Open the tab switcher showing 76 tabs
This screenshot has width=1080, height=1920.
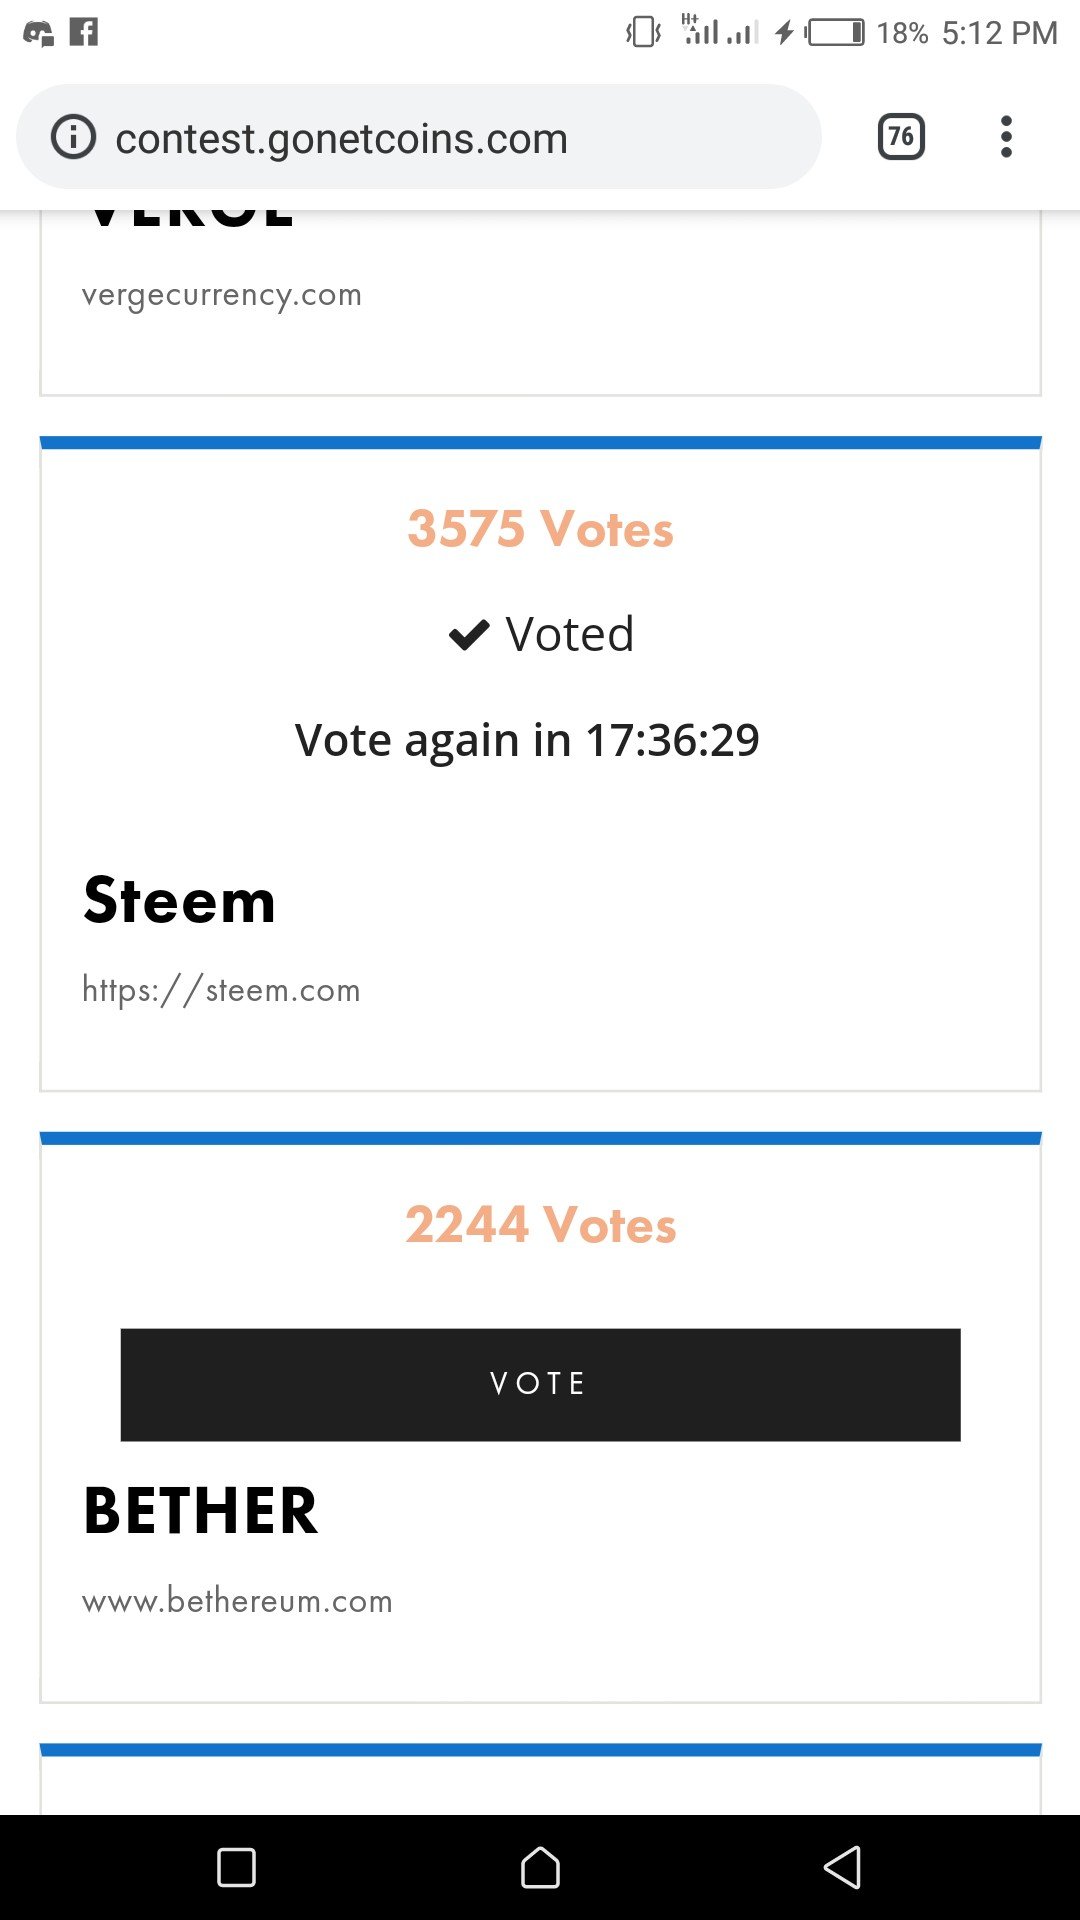pyautogui.click(x=901, y=137)
